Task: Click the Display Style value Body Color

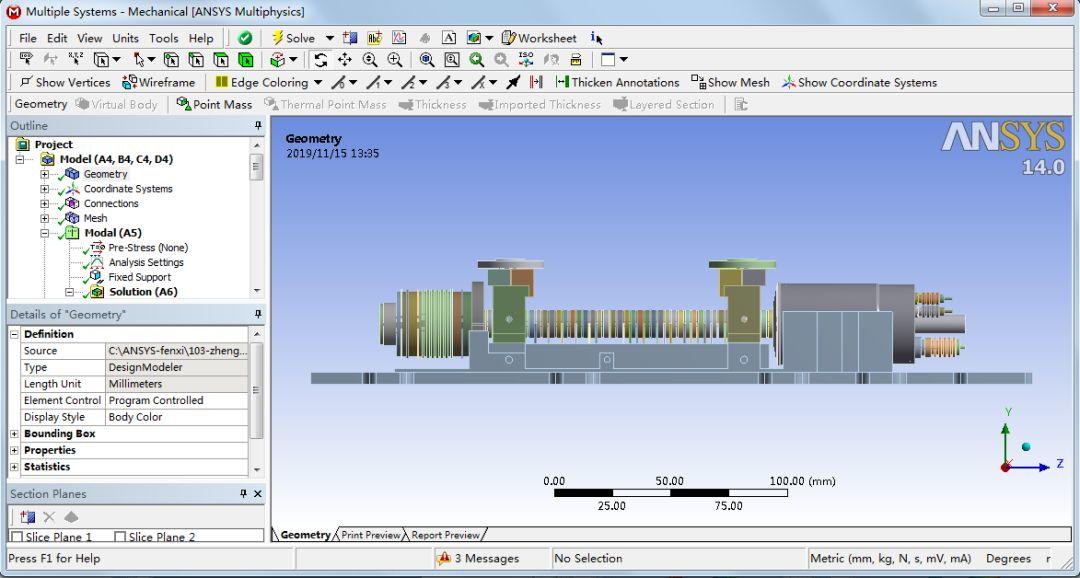Action: tap(176, 417)
